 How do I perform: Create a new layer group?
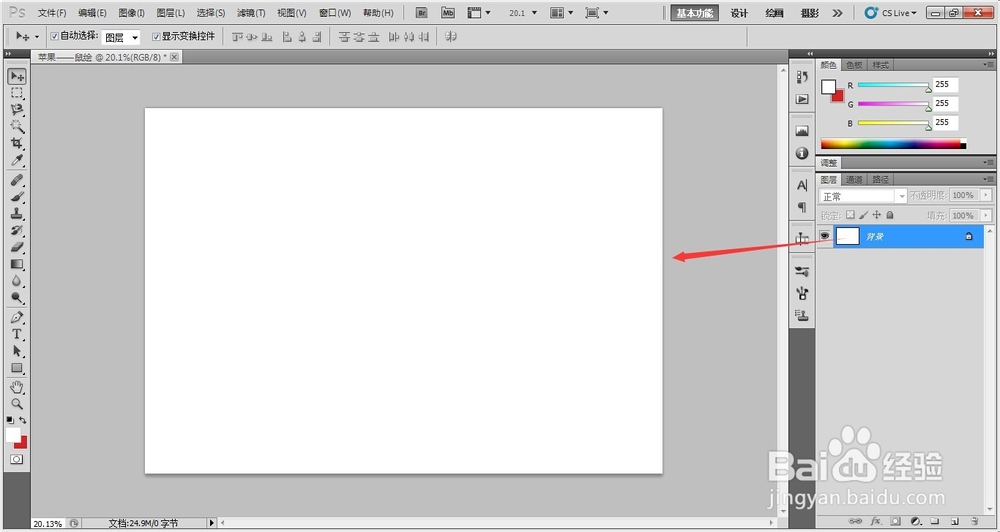pos(935,521)
